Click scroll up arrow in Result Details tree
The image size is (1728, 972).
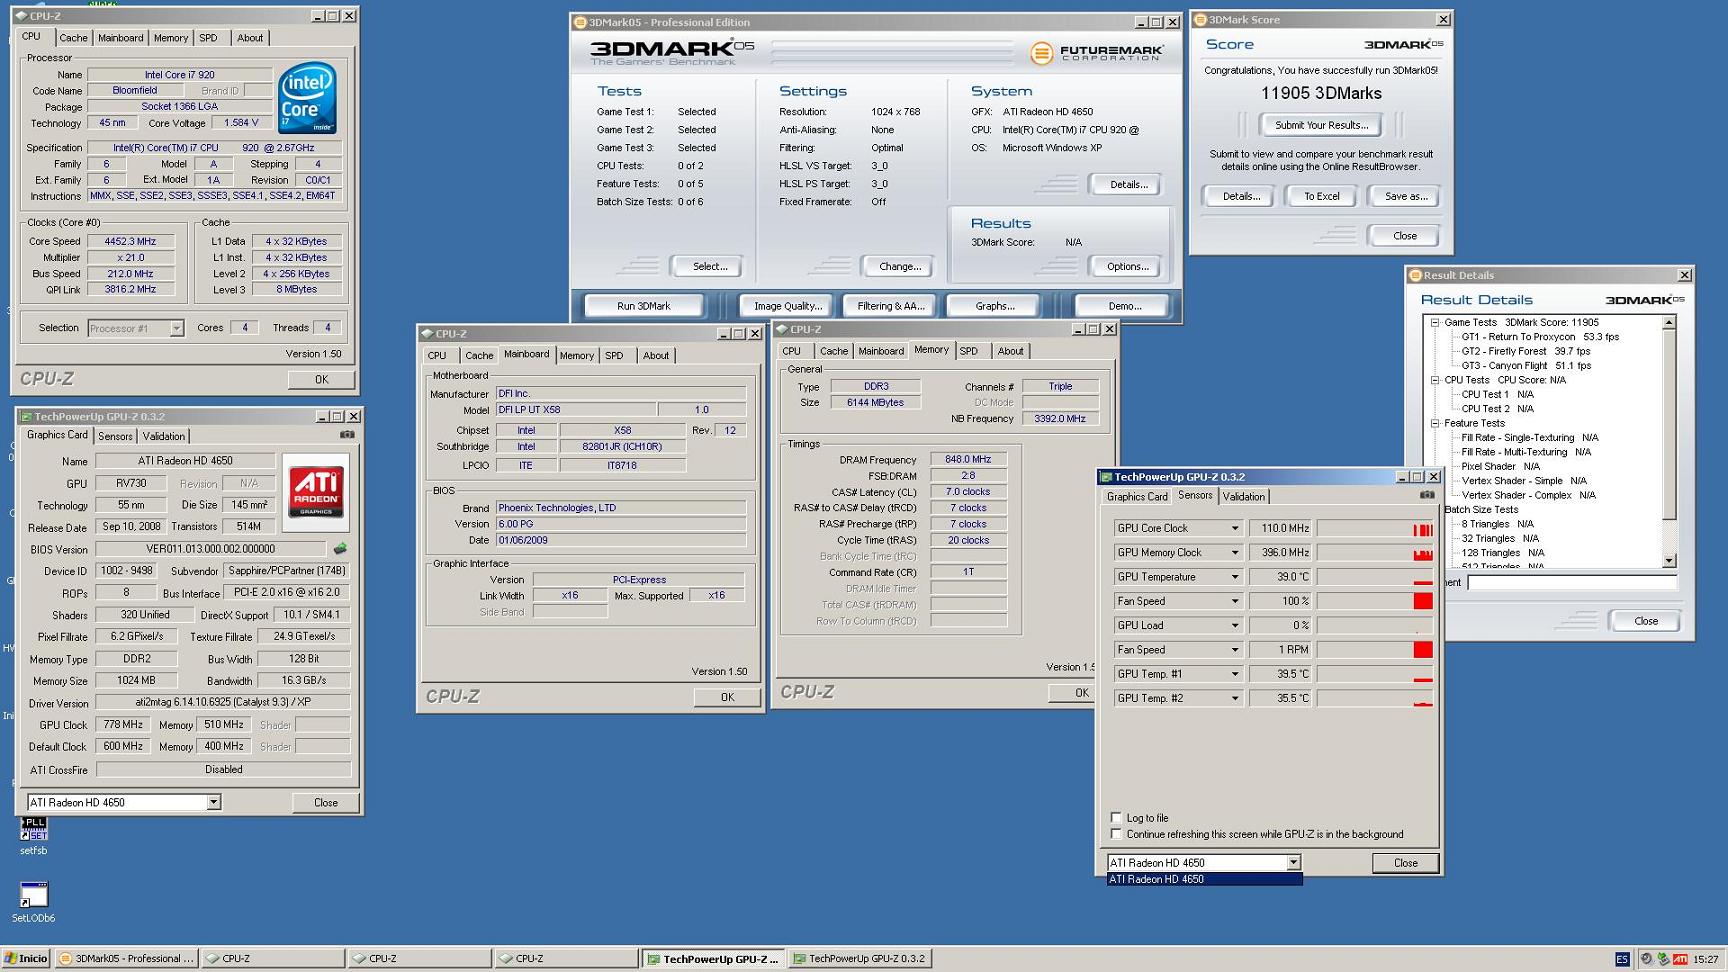click(x=1668, y=322)
